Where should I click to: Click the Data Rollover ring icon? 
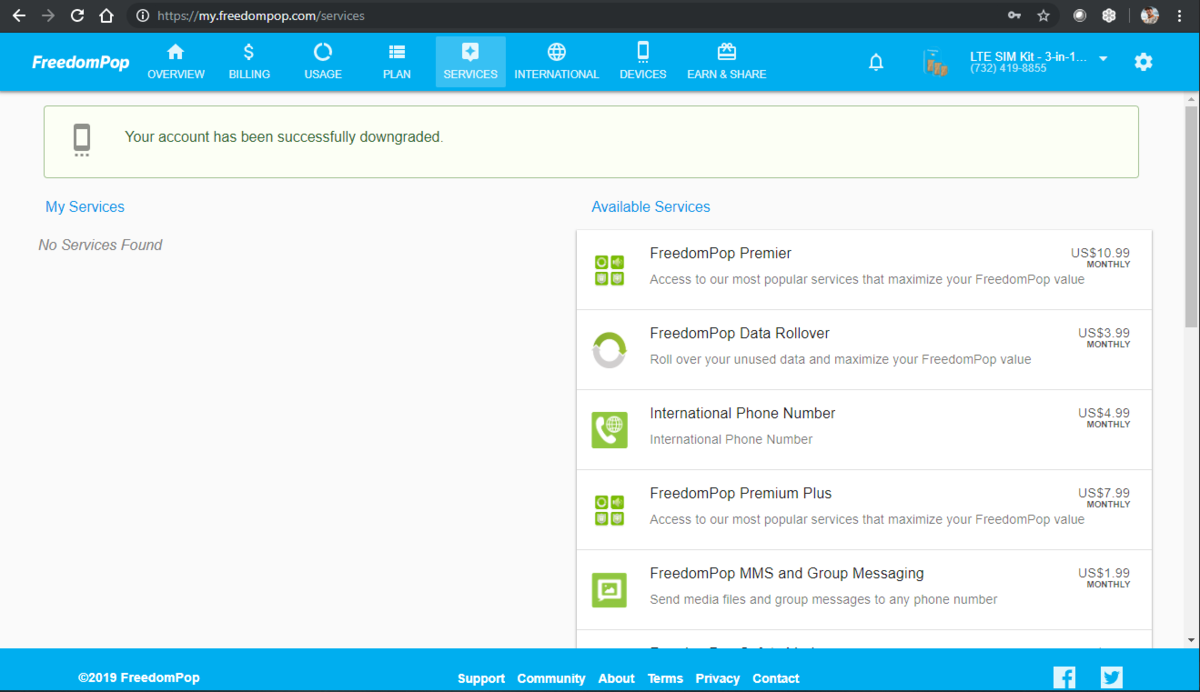(610, 350)
